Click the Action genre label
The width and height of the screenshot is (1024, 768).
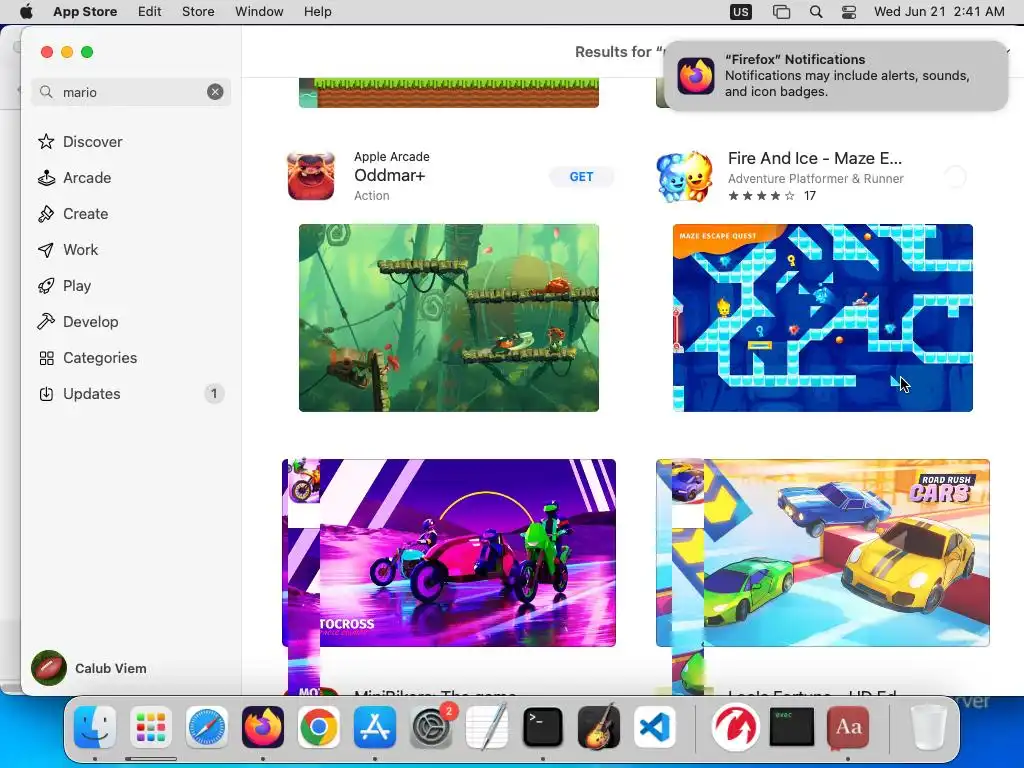(372, 195)
